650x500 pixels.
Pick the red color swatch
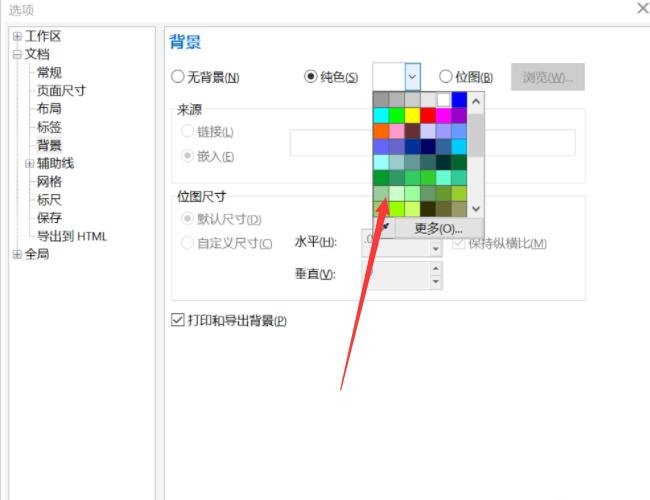[428, 115]
